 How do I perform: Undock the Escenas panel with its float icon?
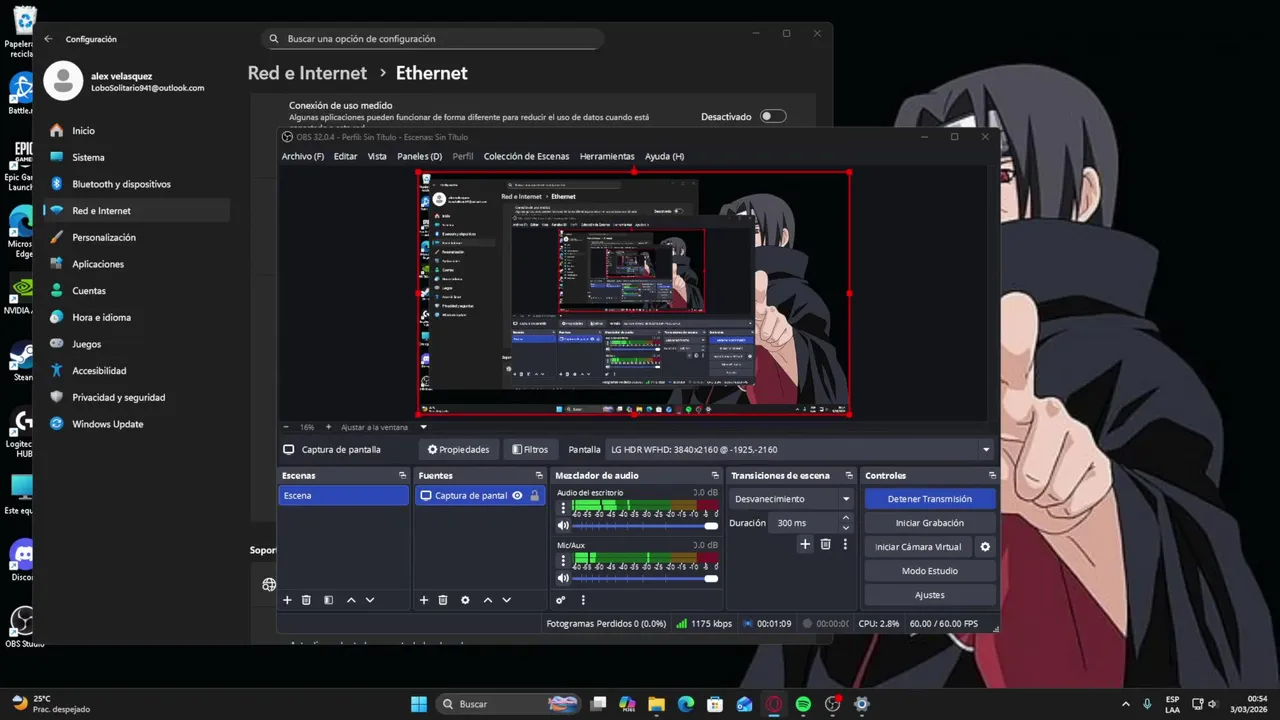click(402, 476)
